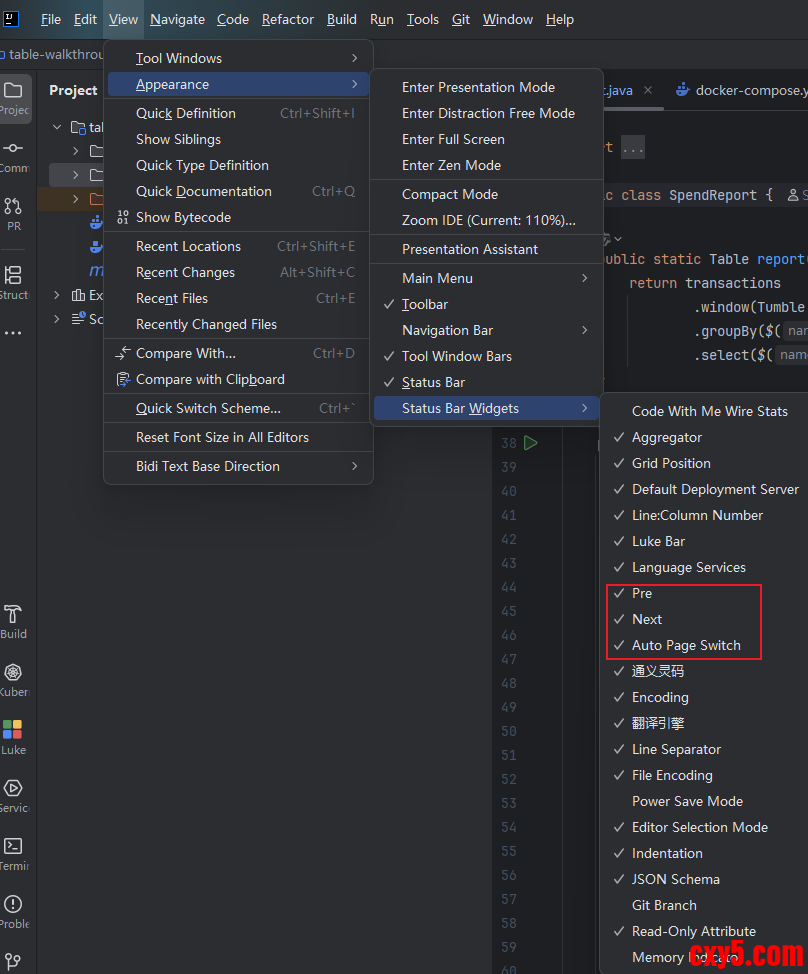Click the green run gutter icon at line 38

coord(531,443)
